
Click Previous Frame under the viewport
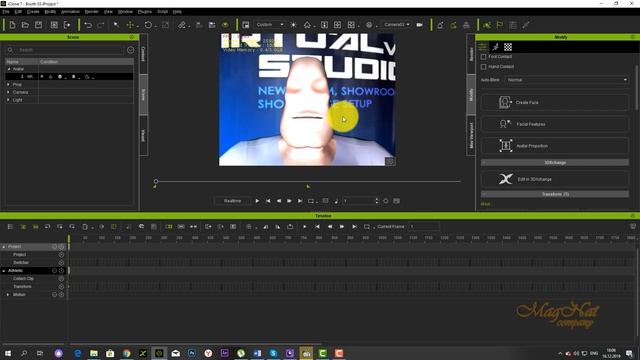279,201
